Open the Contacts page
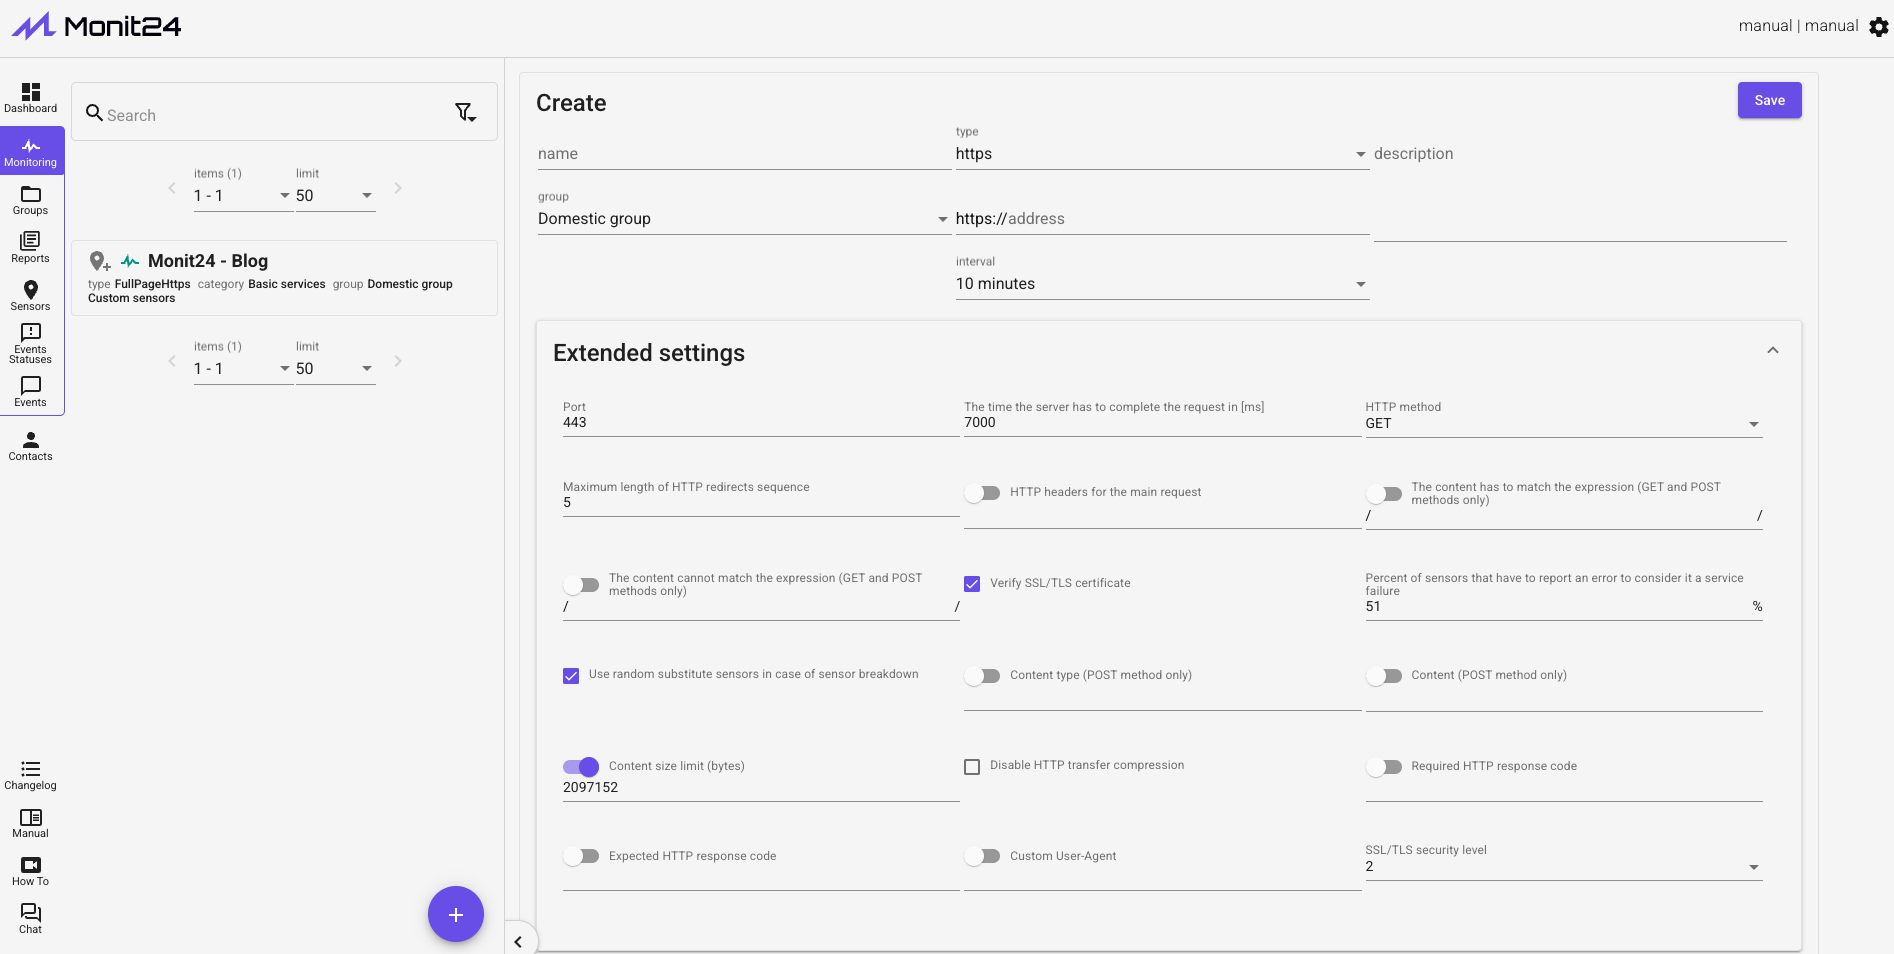 (31, 446)
